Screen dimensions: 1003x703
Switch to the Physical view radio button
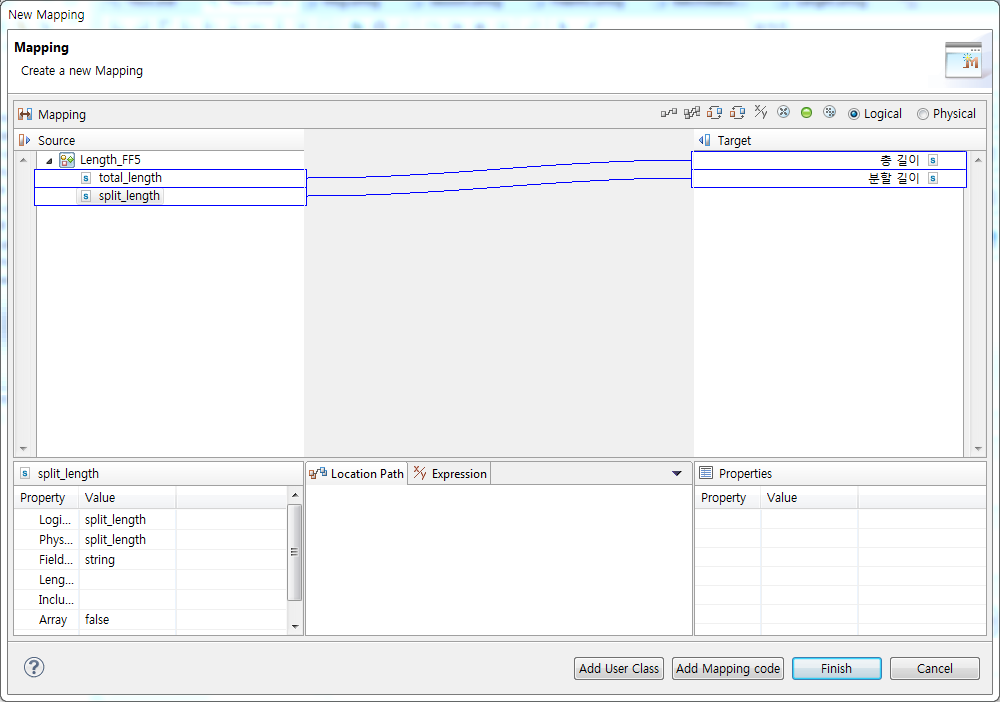click(923, 113)
